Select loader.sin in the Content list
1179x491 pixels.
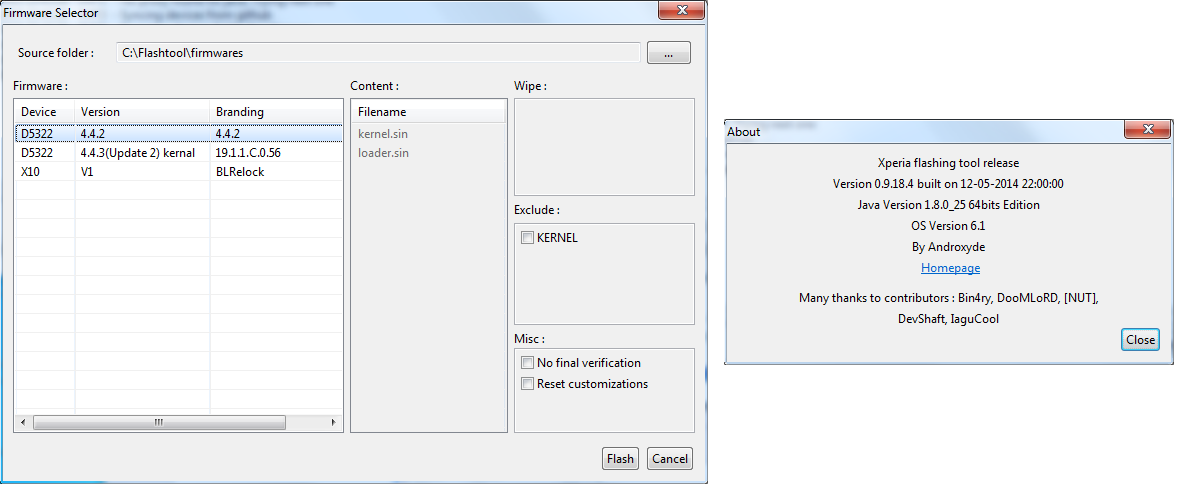(383, 153)
